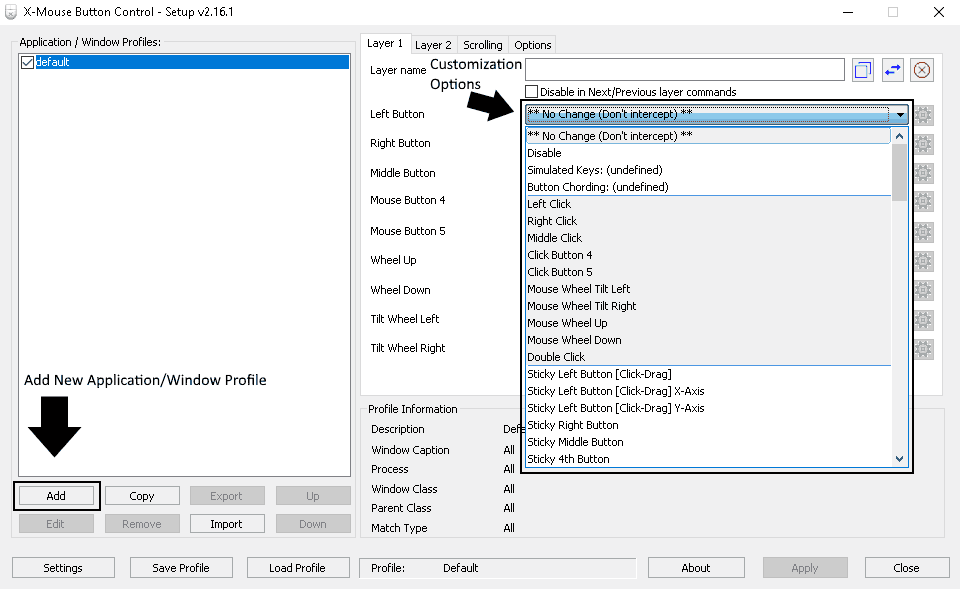Open gear settings for Tilt Wheel Right
The height and width of the screenshot is (589, 960).
point(923,349)
